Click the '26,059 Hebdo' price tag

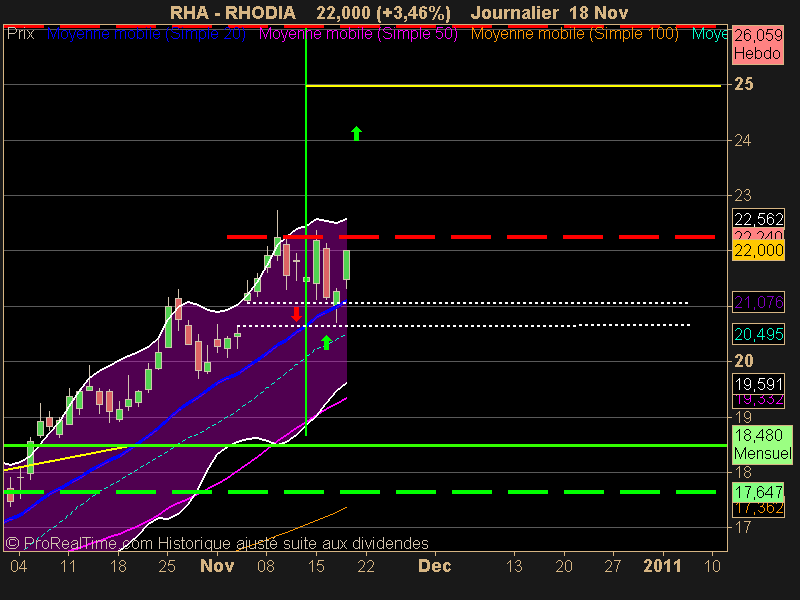click(x=758, y=44)
